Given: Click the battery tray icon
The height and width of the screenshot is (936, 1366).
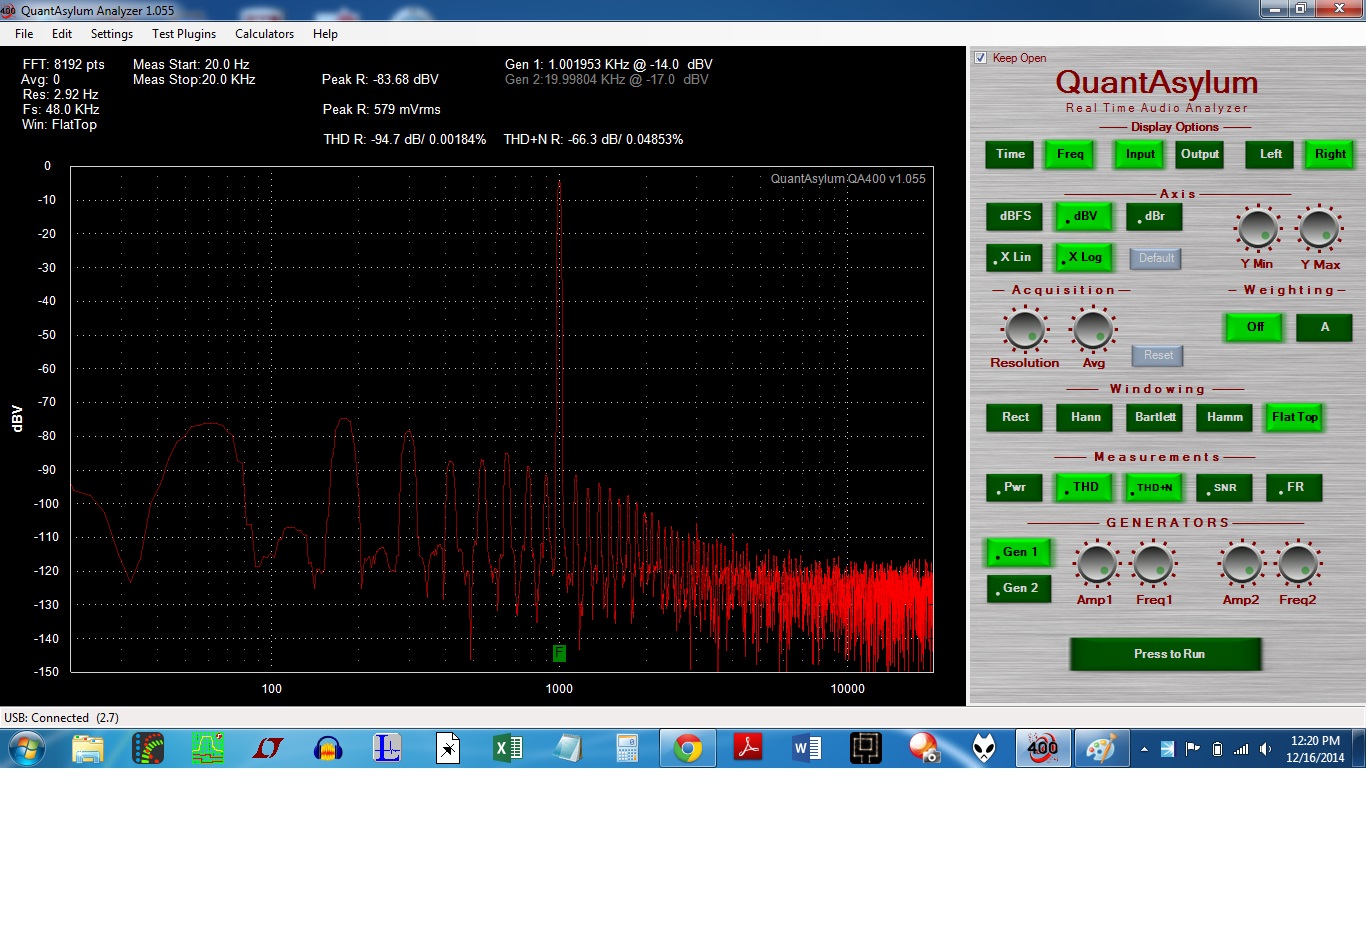Looking at the screenshot, I should tap(1217, 749).
